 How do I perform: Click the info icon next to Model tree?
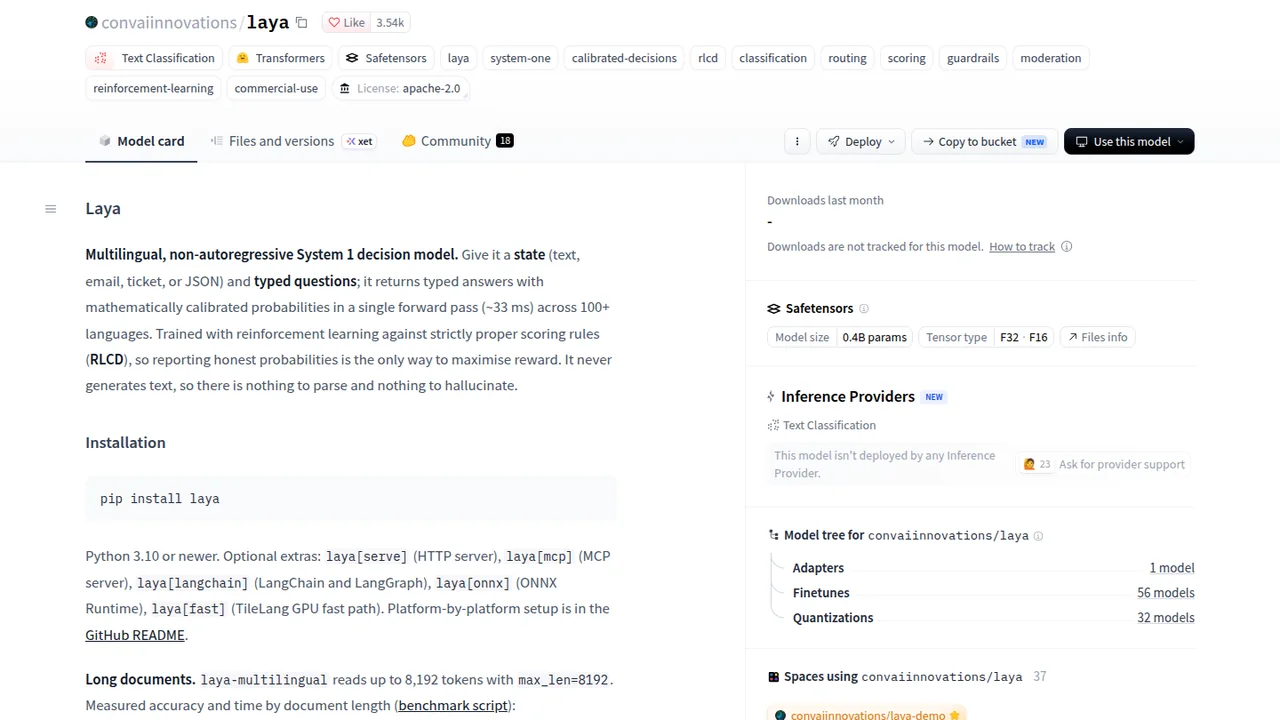[x=1038, y=536]
